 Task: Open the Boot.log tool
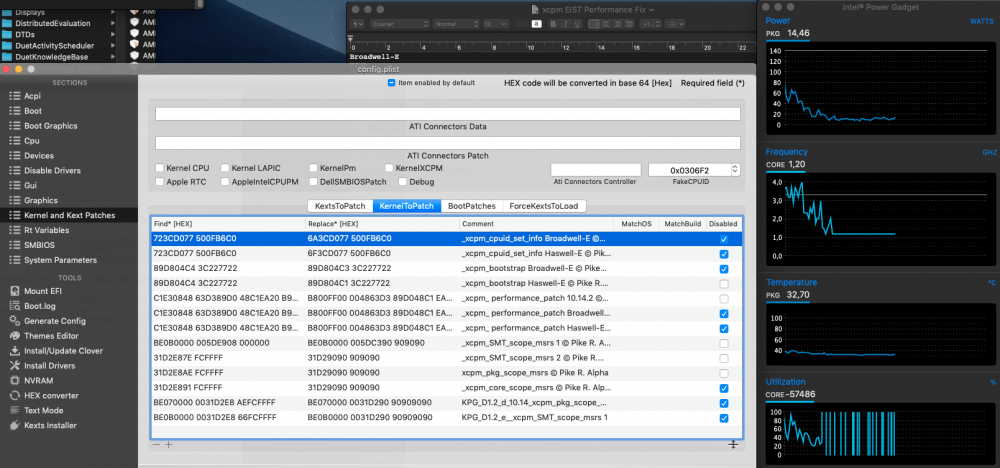pyautogui.click(x=40, y=306)
